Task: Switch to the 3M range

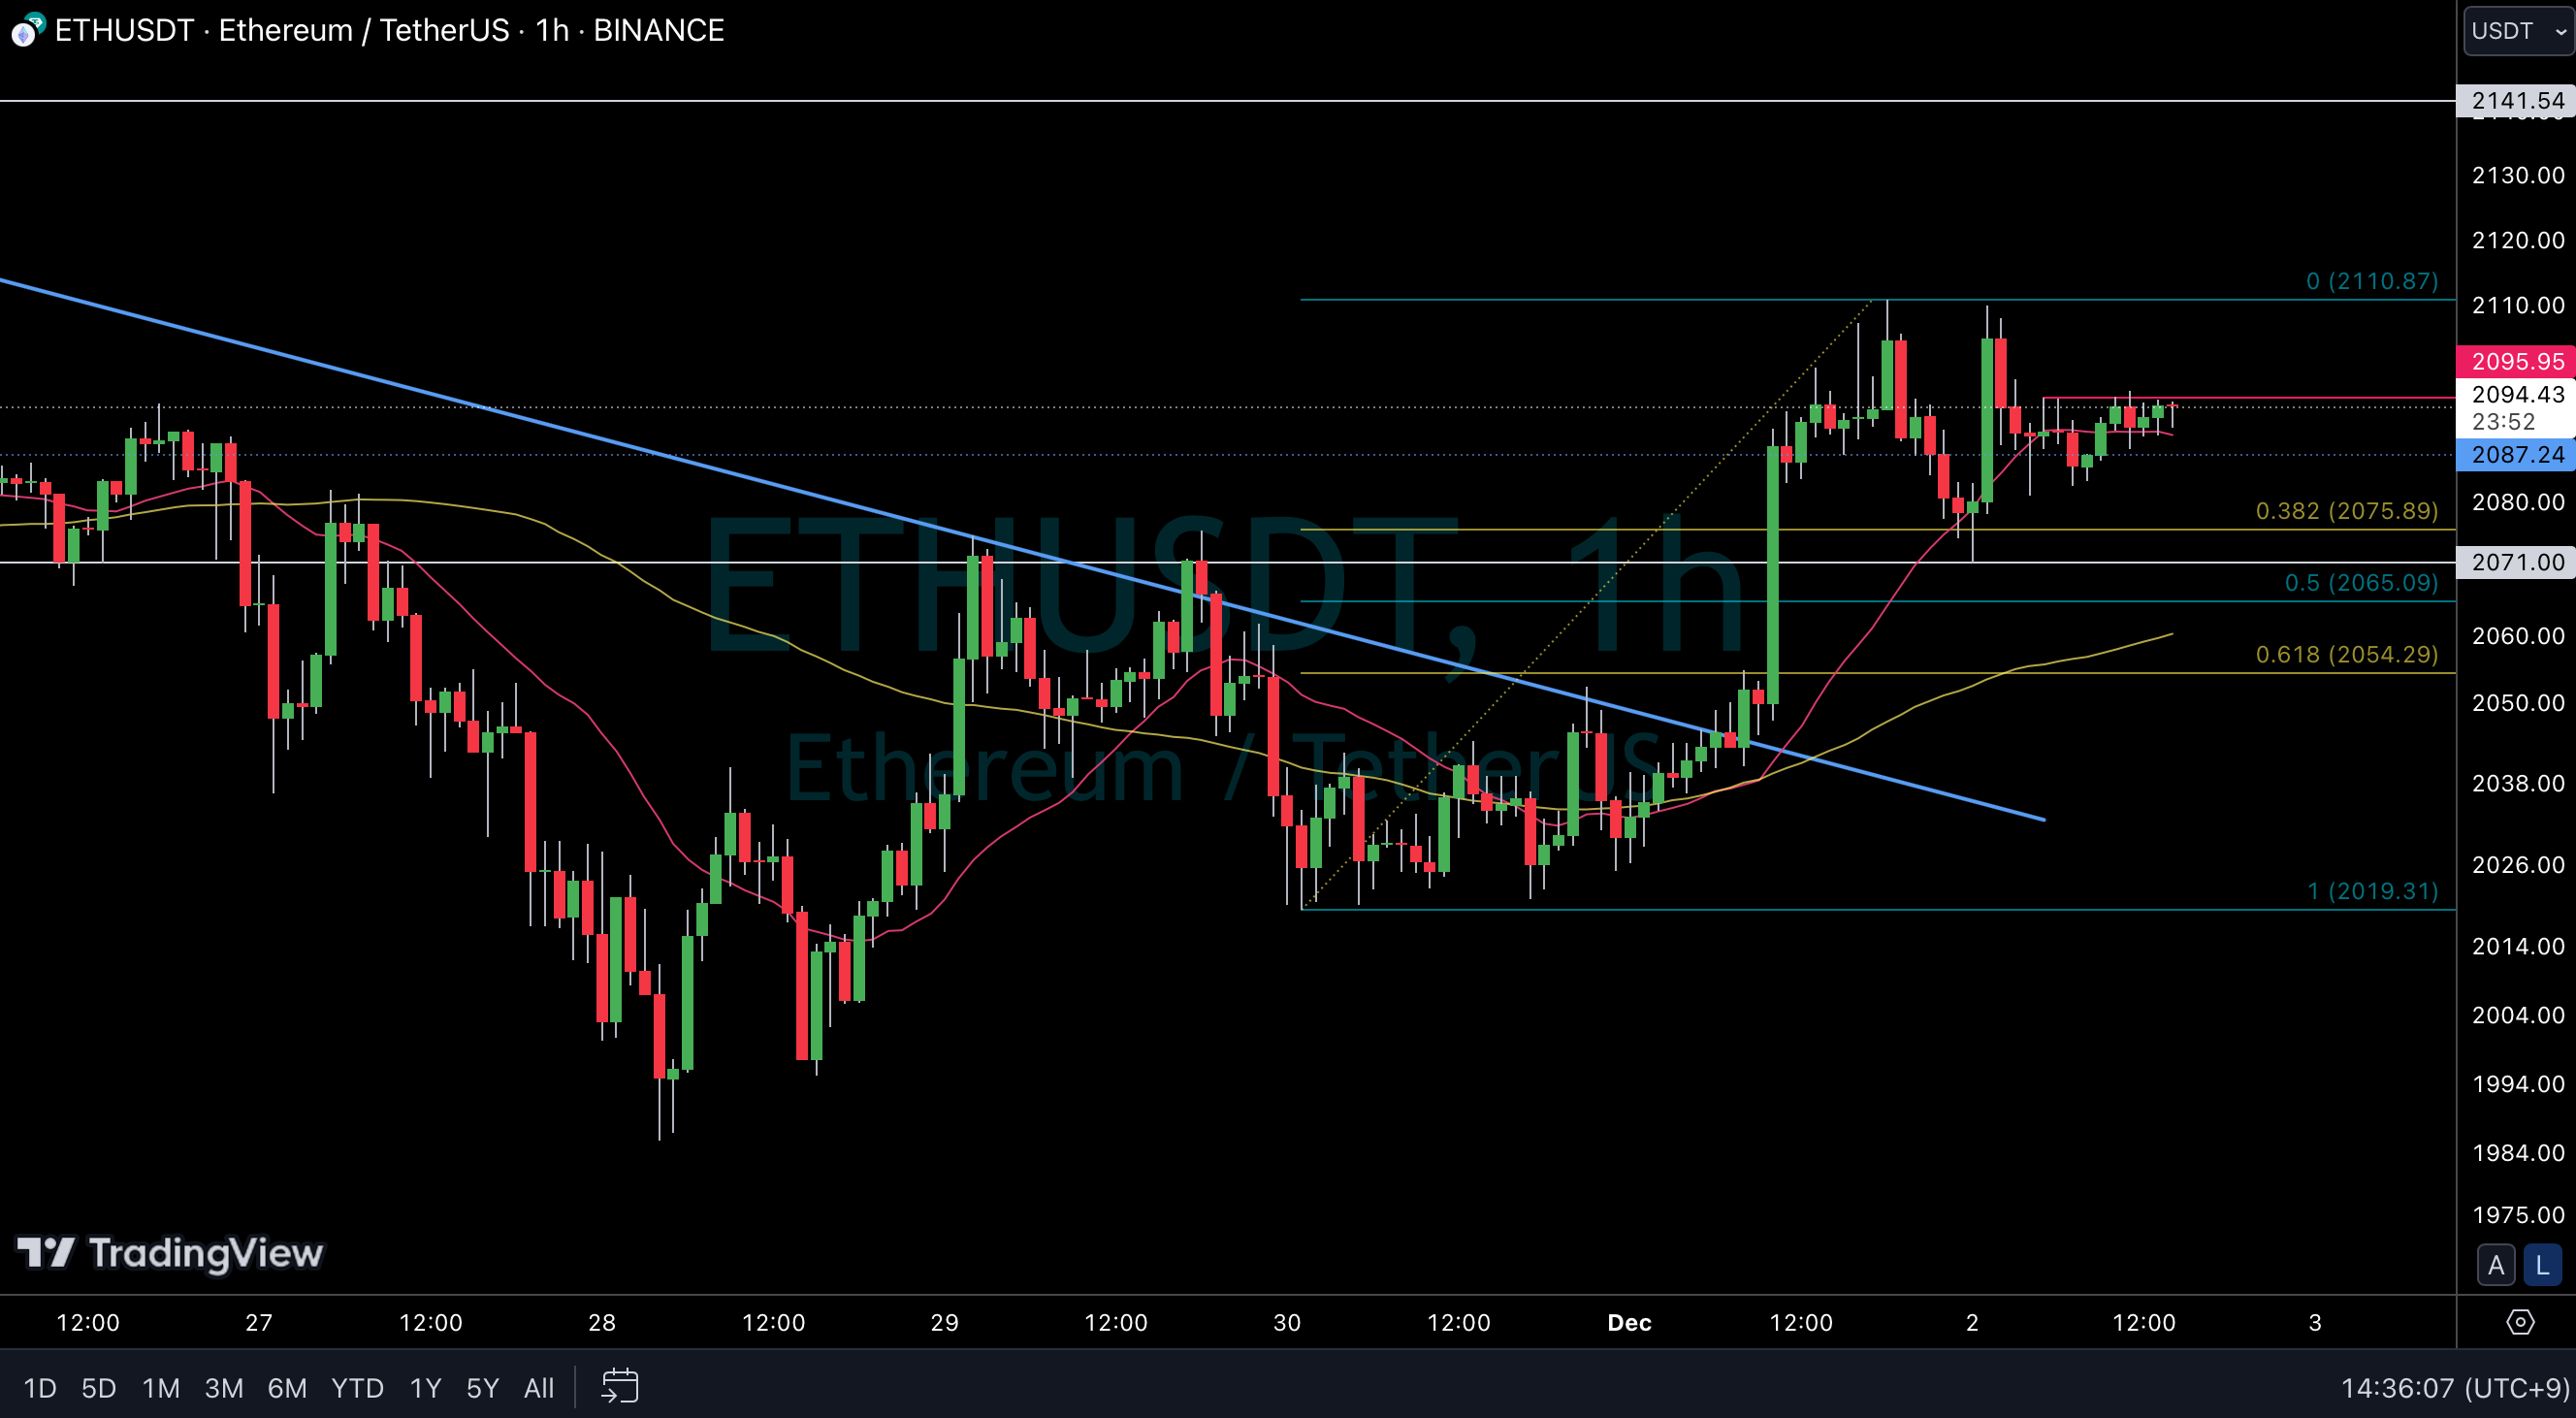Action: pos(224,1388)
